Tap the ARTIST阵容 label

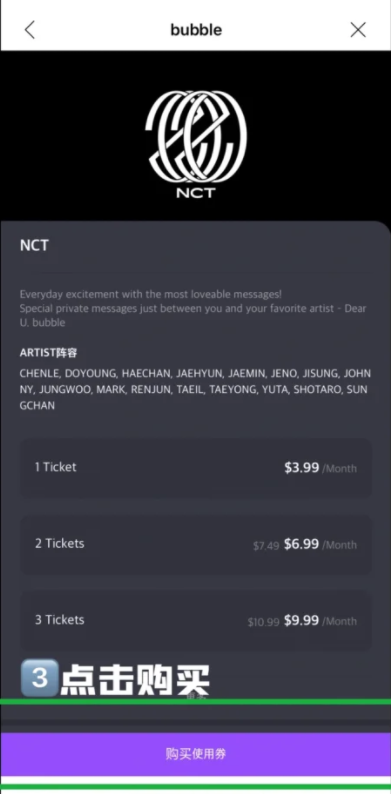click(49, 353)
